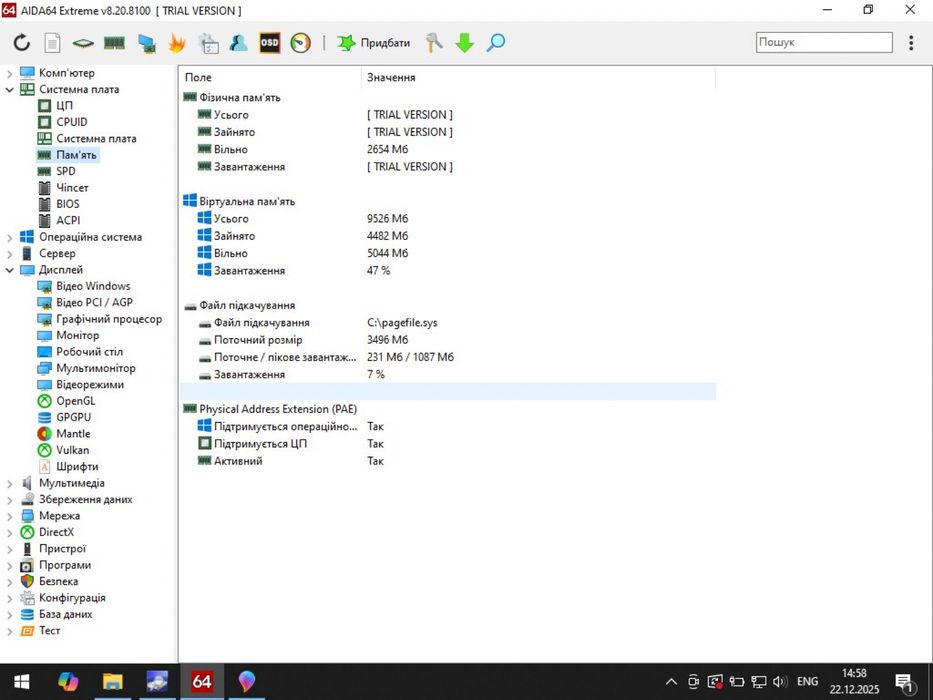Click the База даних tree icon
This screenshot has height=700, width=933.
pos(27,614)
